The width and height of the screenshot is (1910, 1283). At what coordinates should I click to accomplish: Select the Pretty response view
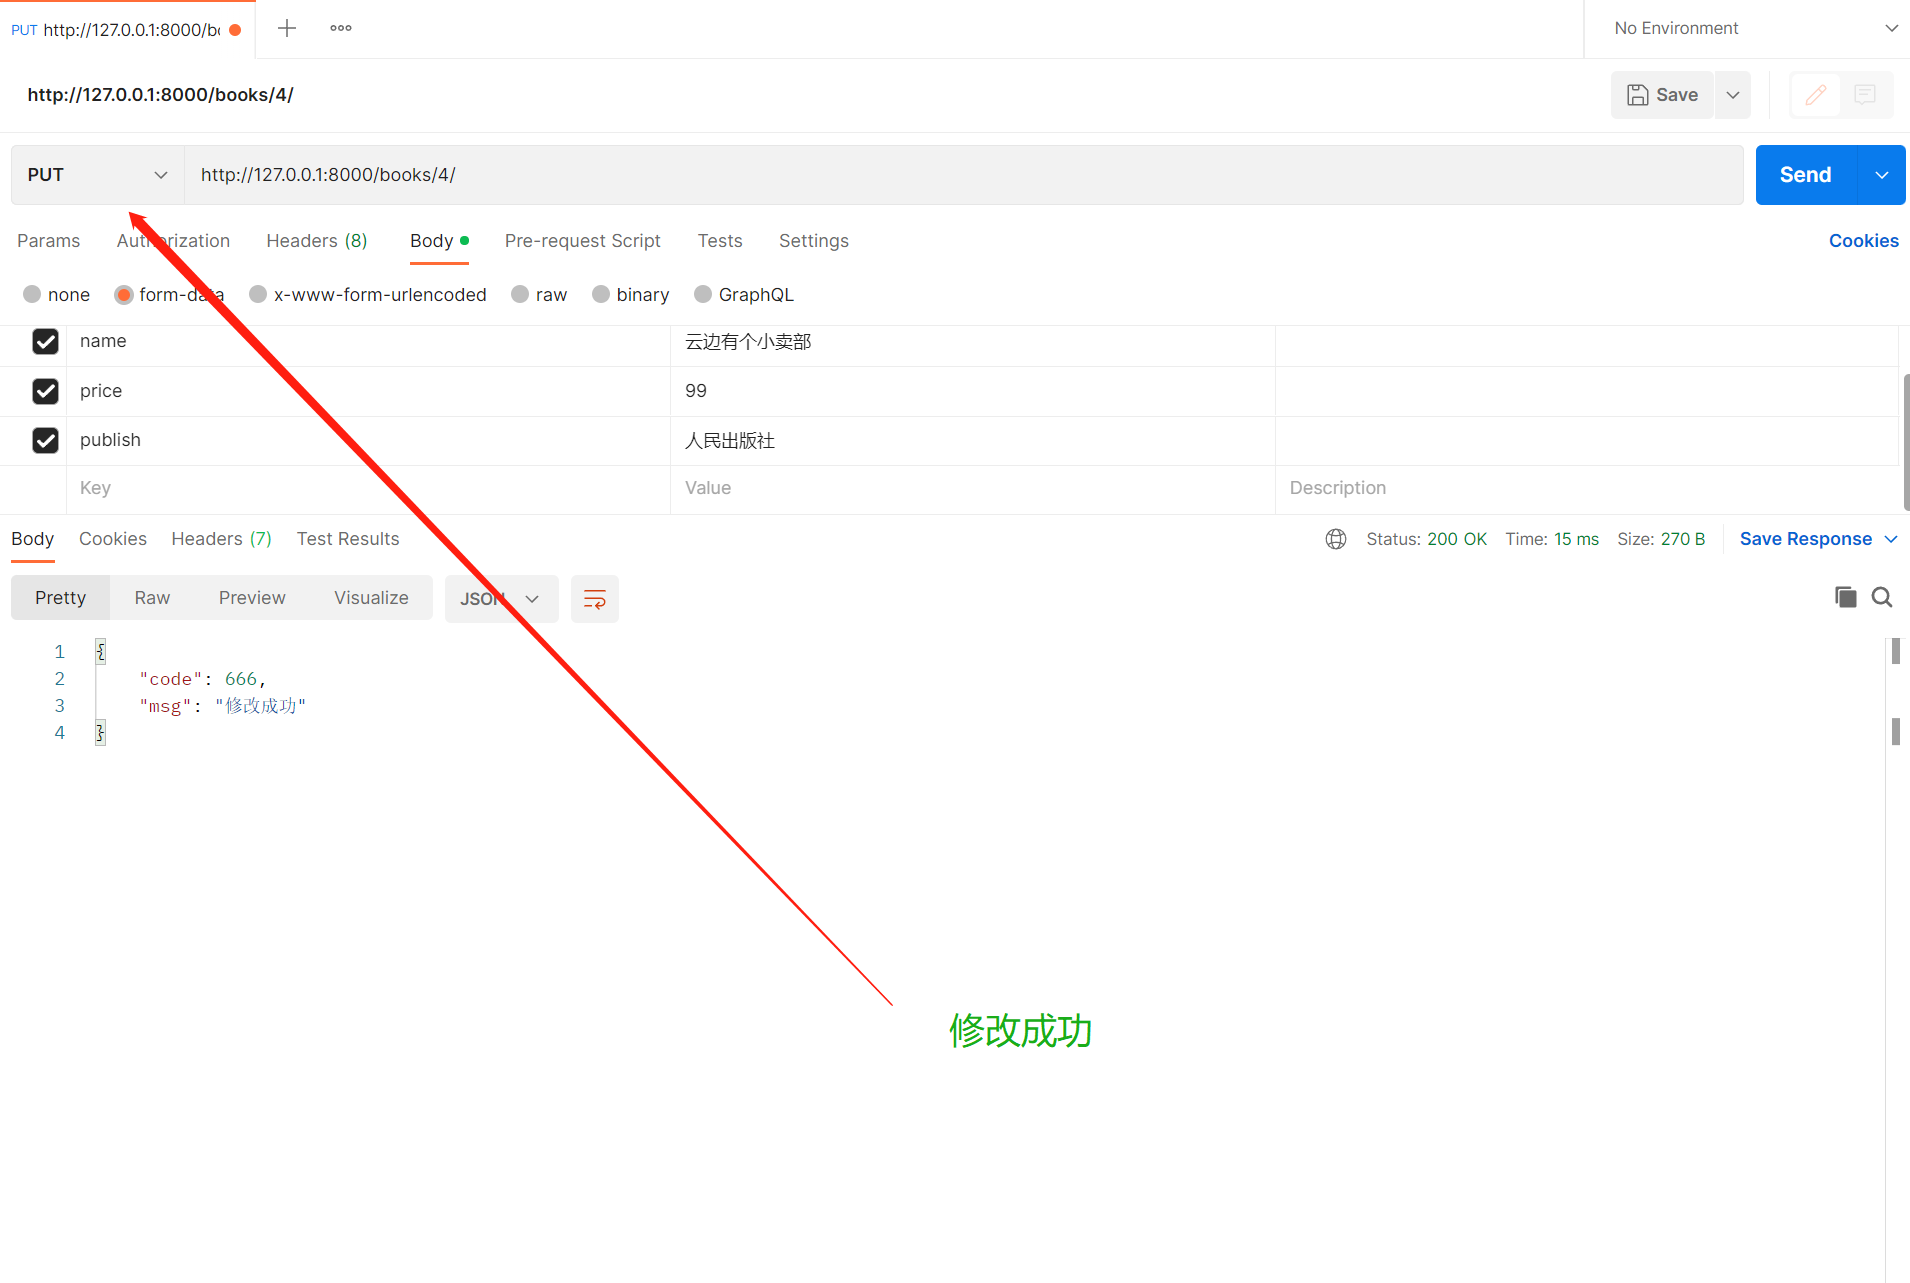[x=61, y=598]
